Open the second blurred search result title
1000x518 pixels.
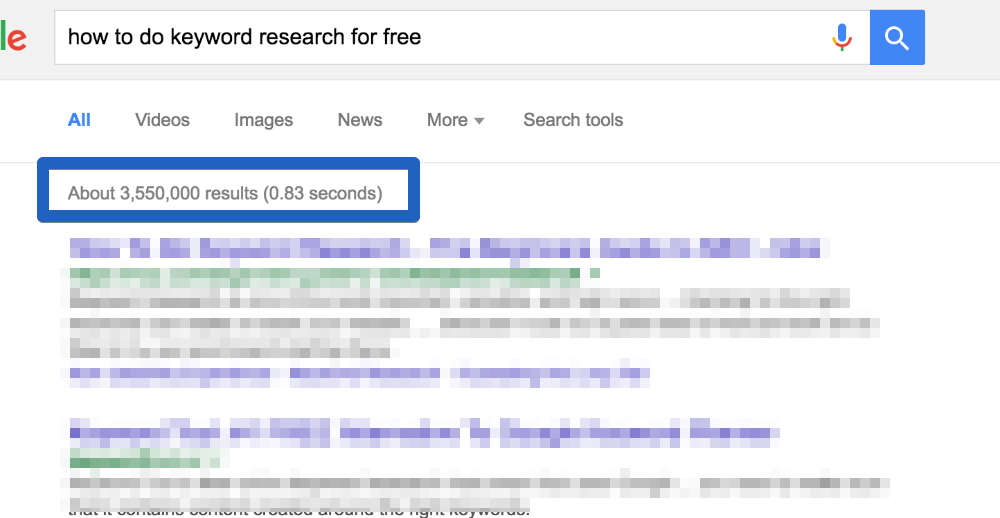[422, 433]
